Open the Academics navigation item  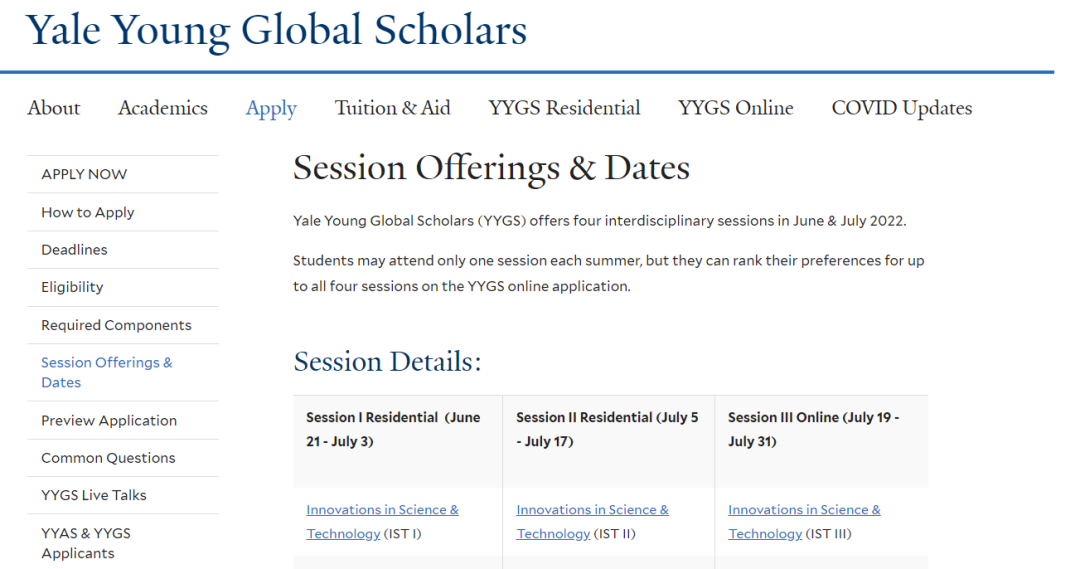click(x=163, y=108)
